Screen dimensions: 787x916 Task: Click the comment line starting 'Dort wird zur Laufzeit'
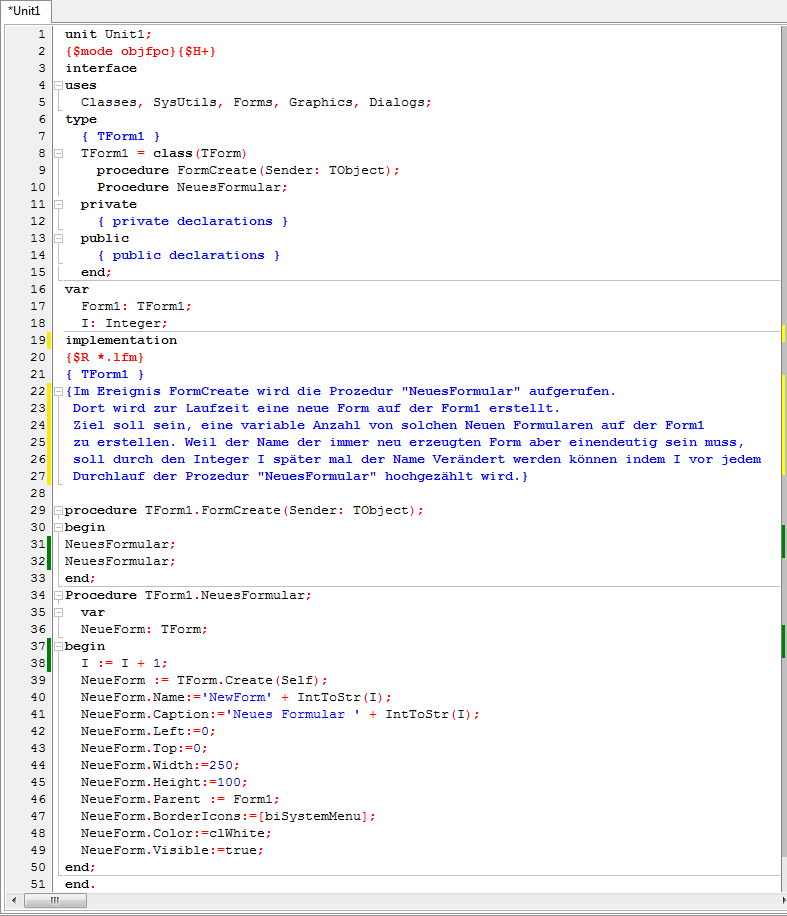[316, 408]
